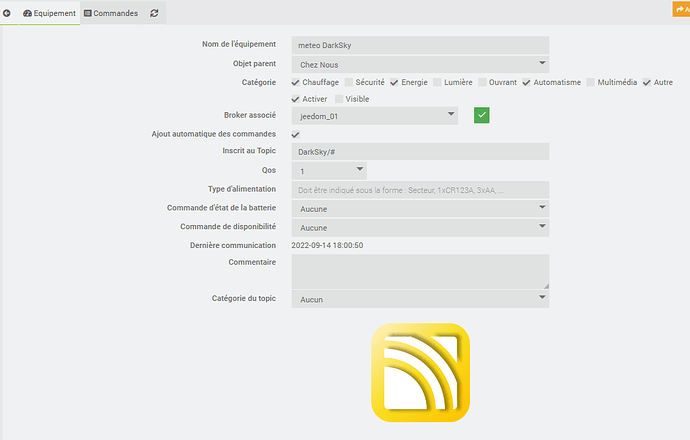Expand the Broker associé dropdown
Image resolution: width=690 pixels, height=440 pixels.
375,116
